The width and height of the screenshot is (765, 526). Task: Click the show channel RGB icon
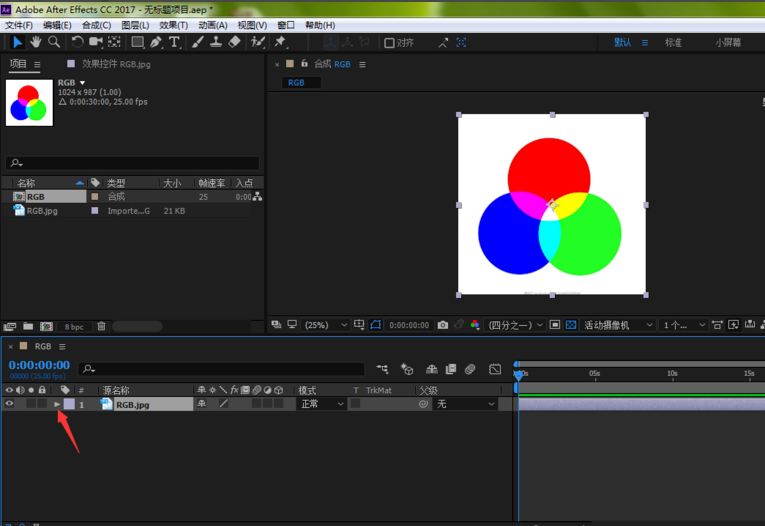(477, 325)
